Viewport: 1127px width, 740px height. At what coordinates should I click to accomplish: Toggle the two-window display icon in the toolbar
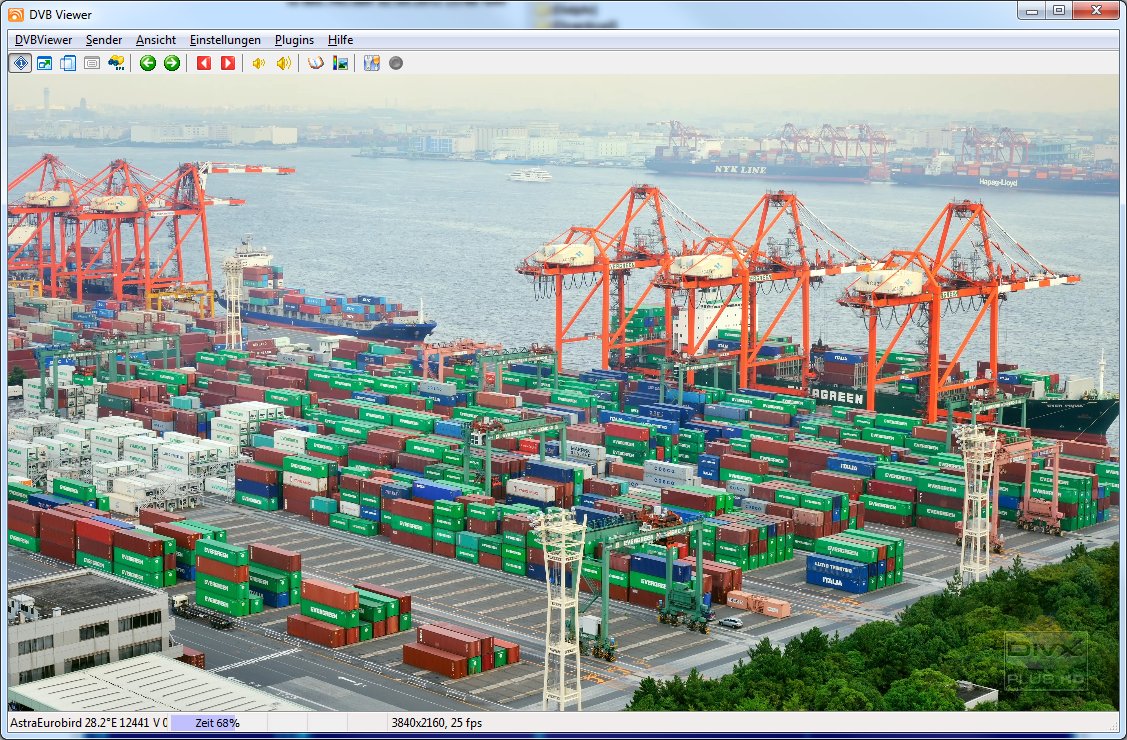point(68,63)
